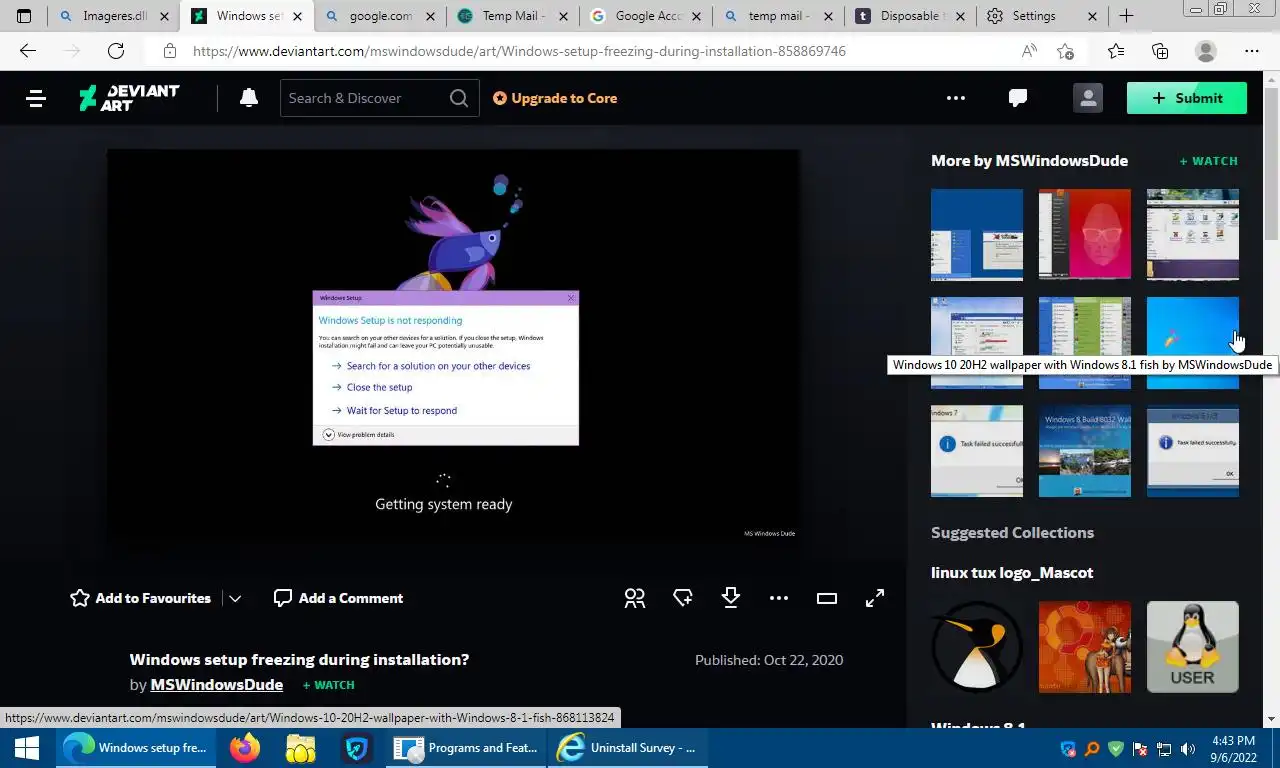
Task: Click WATCH beside the author name
Action: click(x=328, y=685)
